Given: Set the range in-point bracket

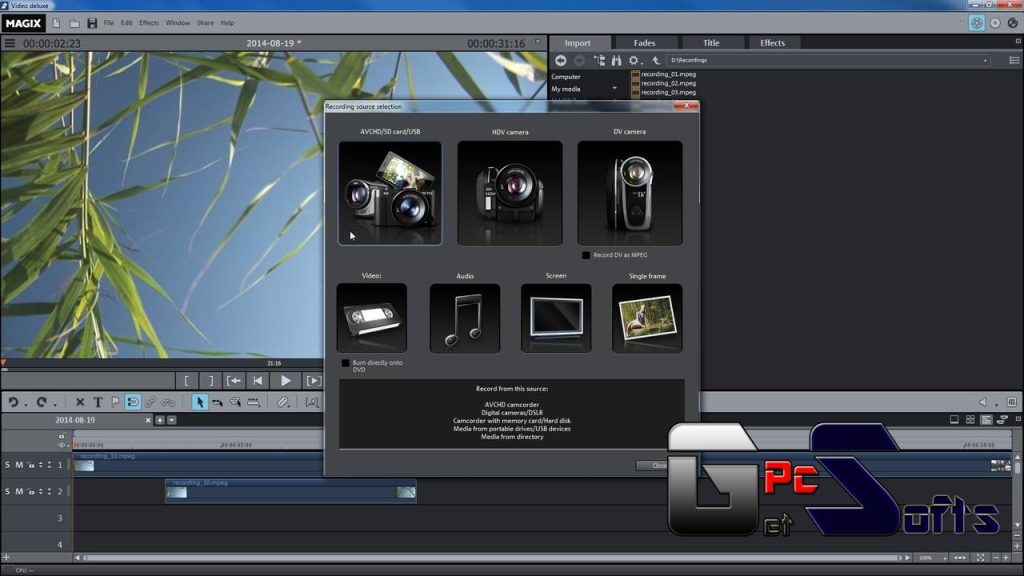Looking at the screenshot, I should pos(187,381).
